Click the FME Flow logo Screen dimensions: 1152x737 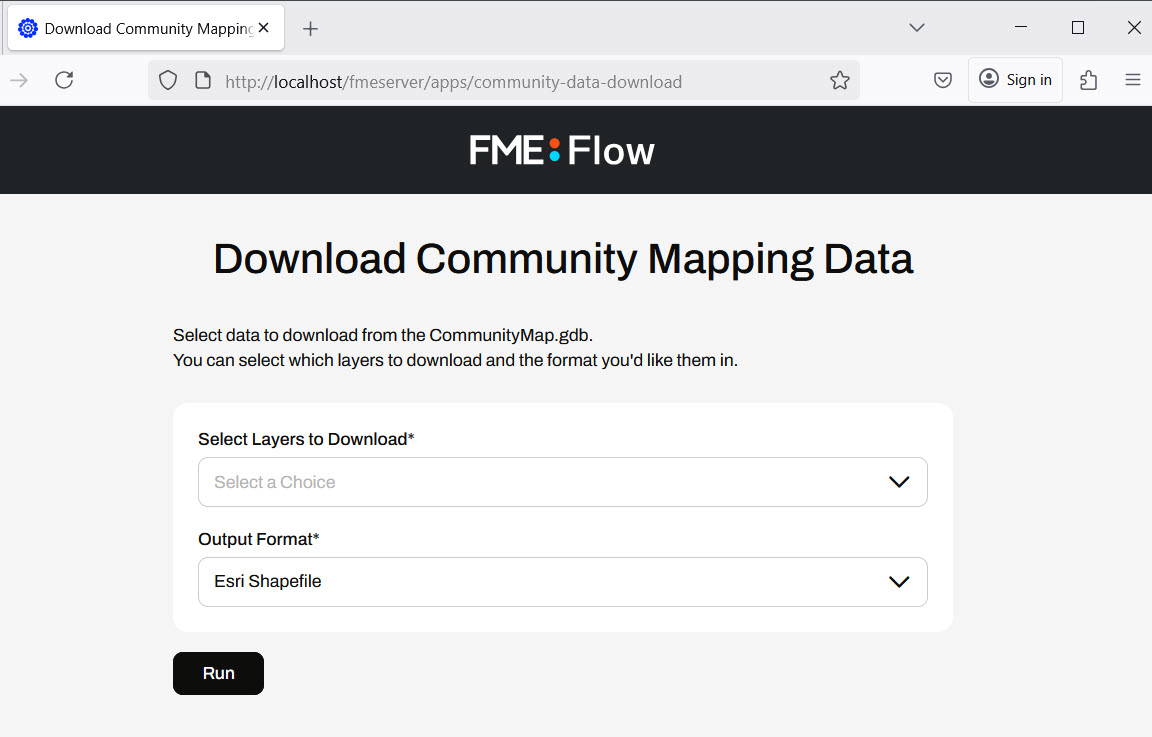[562, 151]
